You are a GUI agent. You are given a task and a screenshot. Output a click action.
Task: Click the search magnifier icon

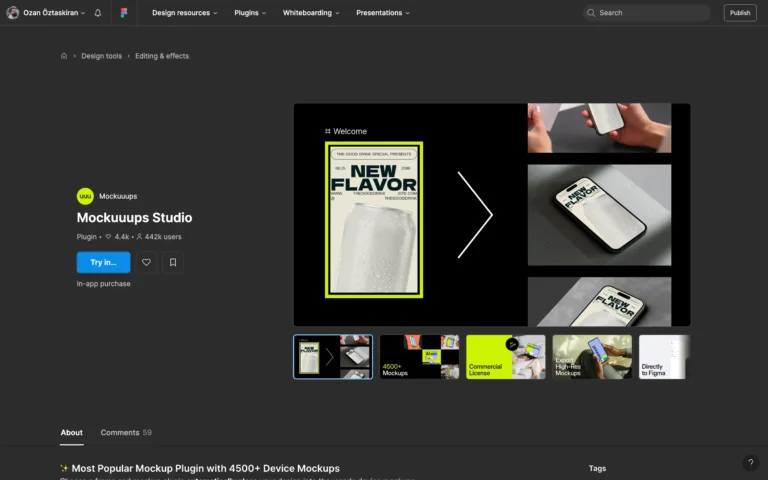(x=591, y=13)
